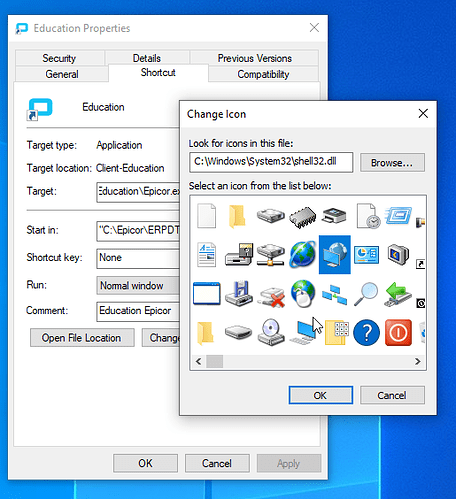The image size is (456, 499).
Task: Select the blue Internet globe icon
Action: click(302, 254)
